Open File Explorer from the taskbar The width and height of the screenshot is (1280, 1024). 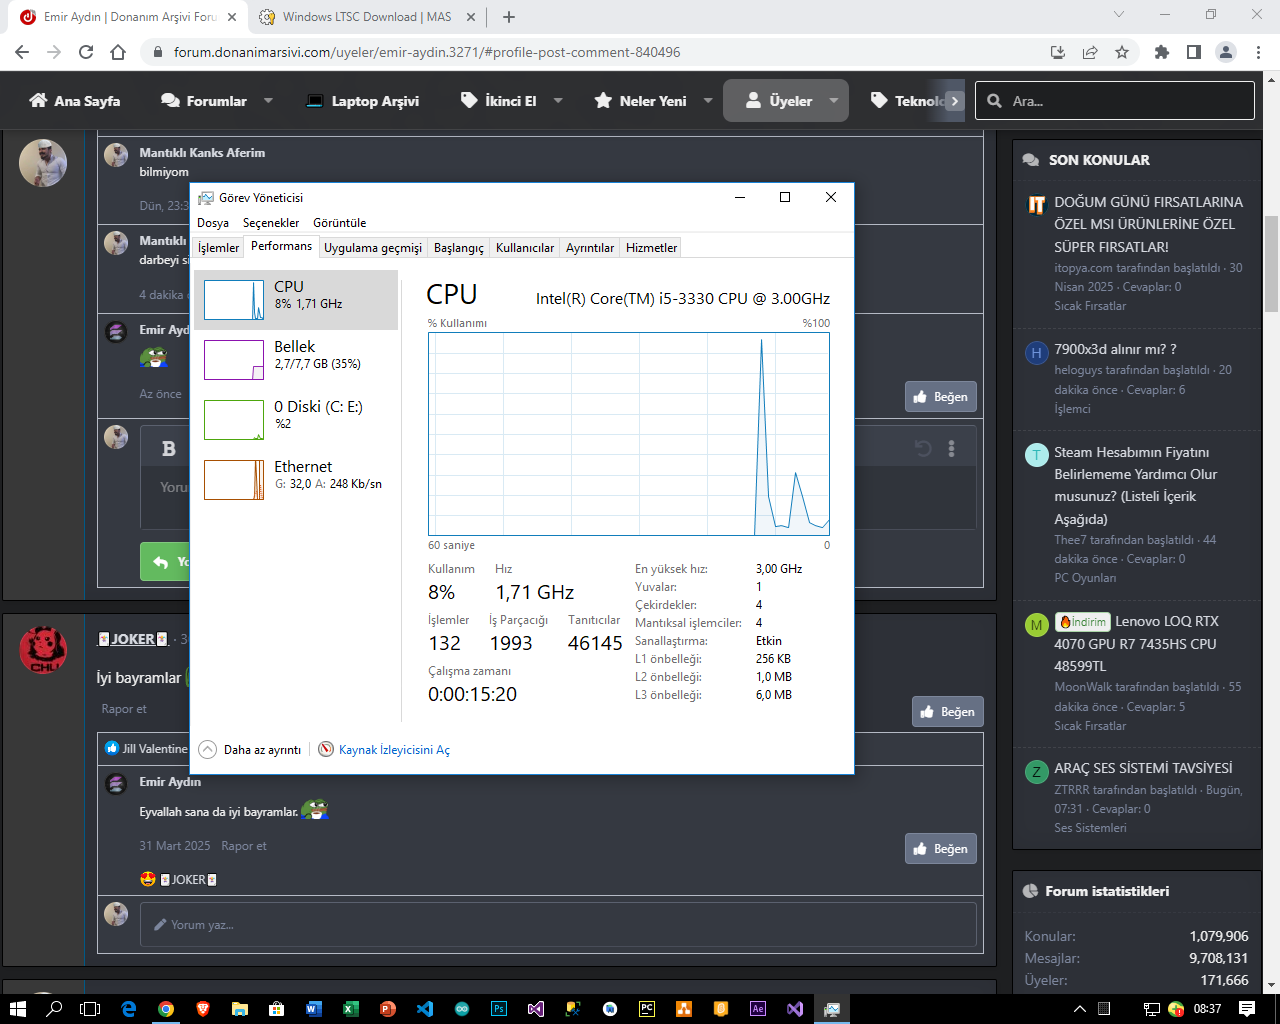tap(239, 1009)
